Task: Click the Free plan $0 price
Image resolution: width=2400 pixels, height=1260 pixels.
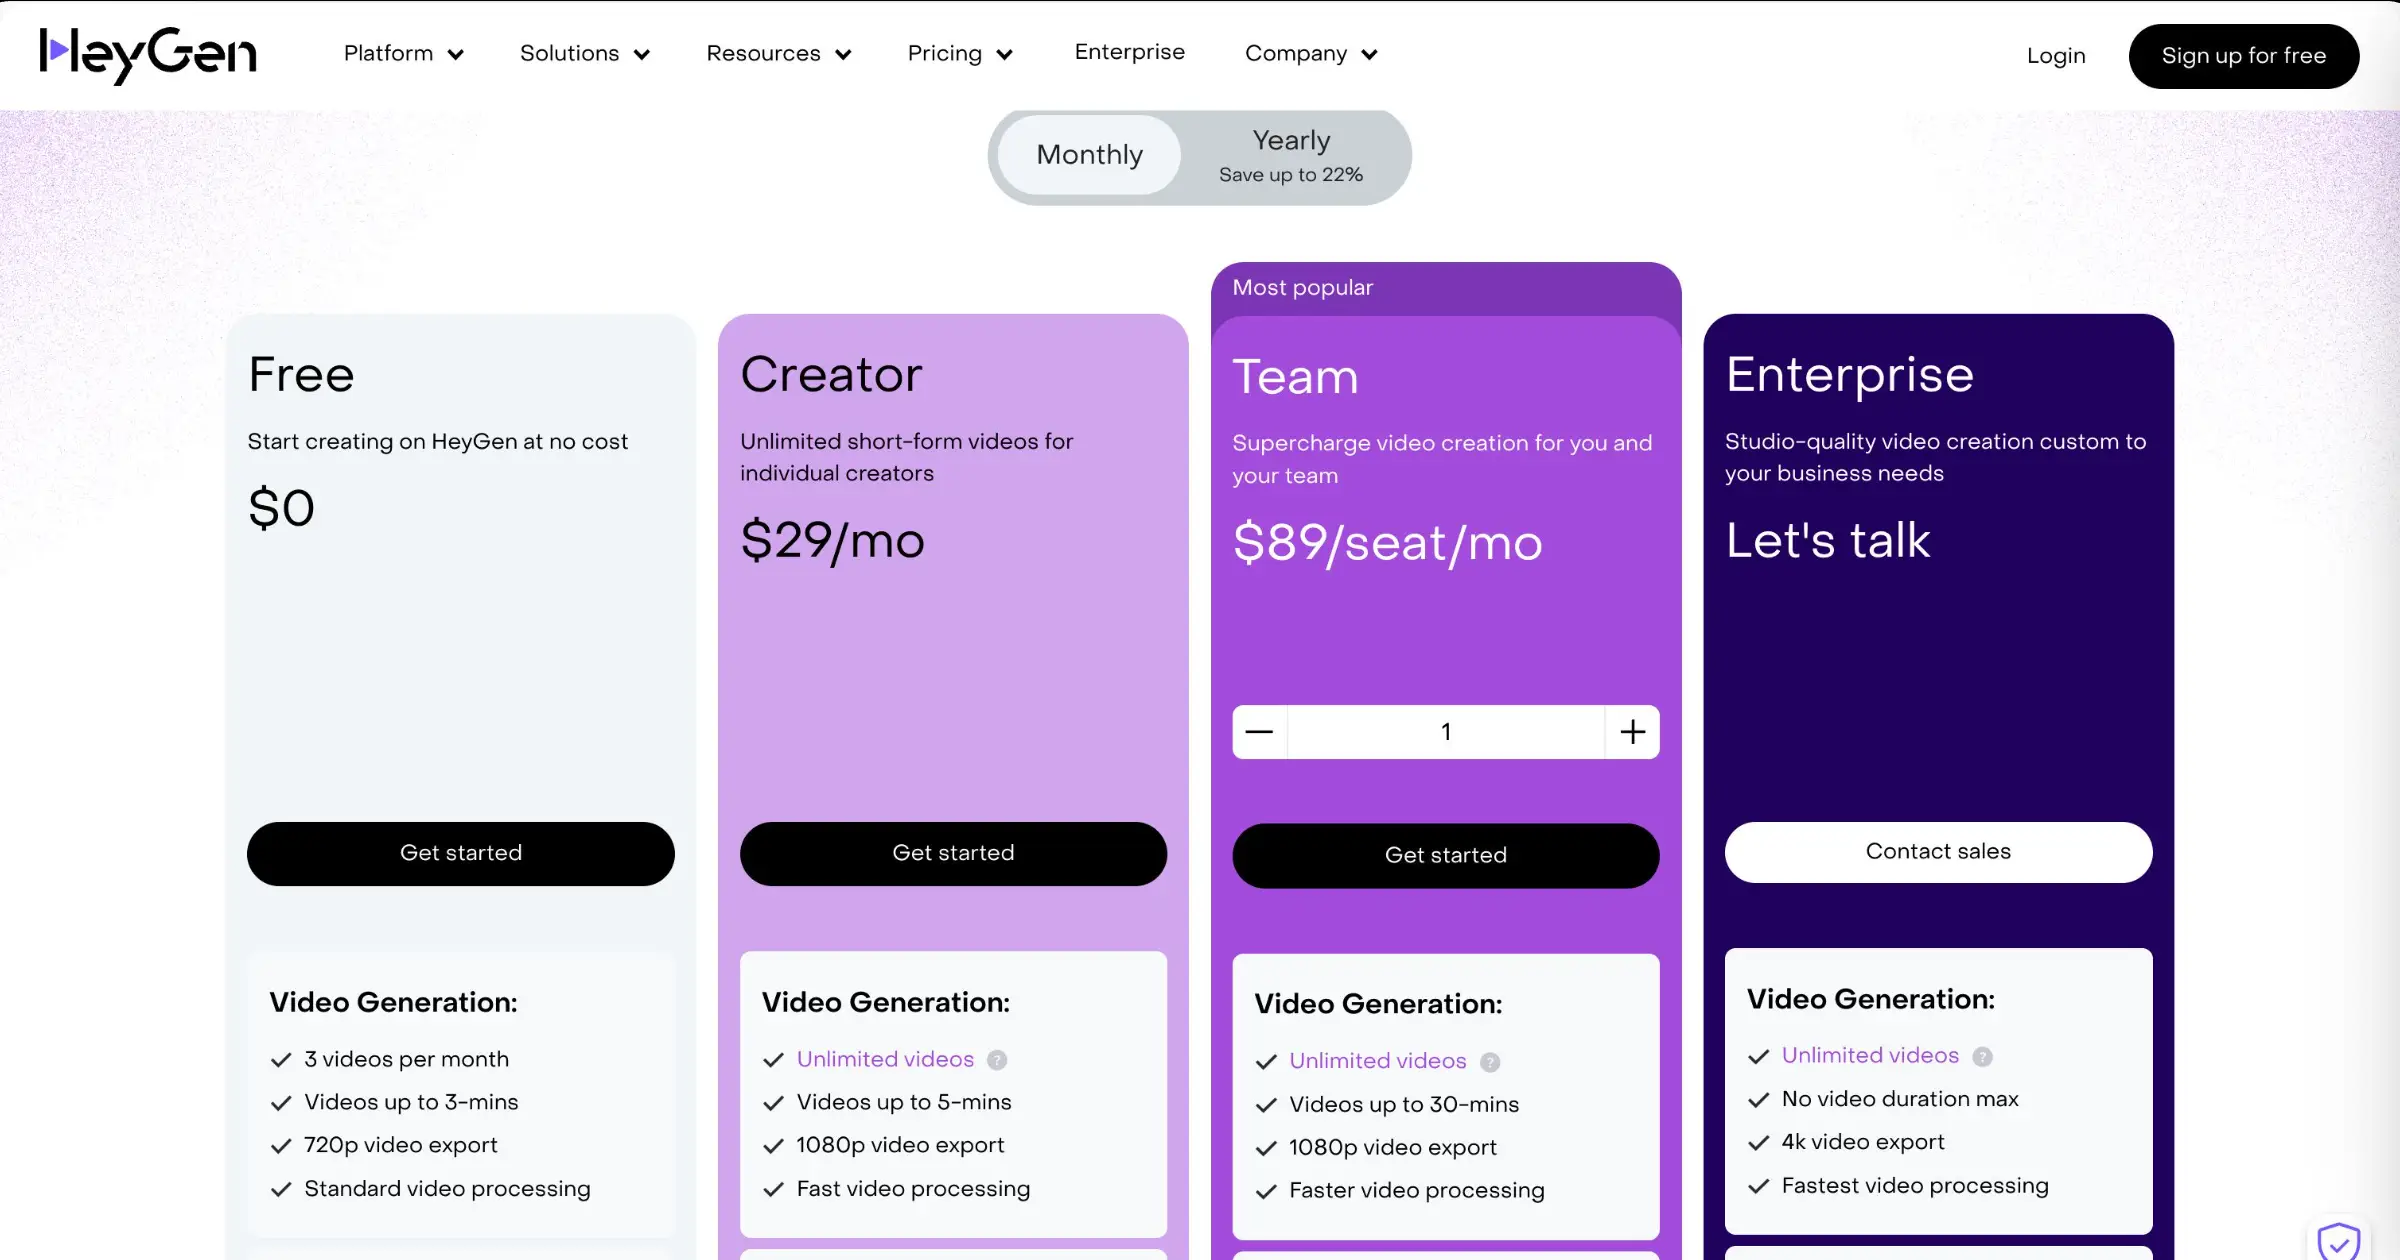Action: [x=281, y=508]
